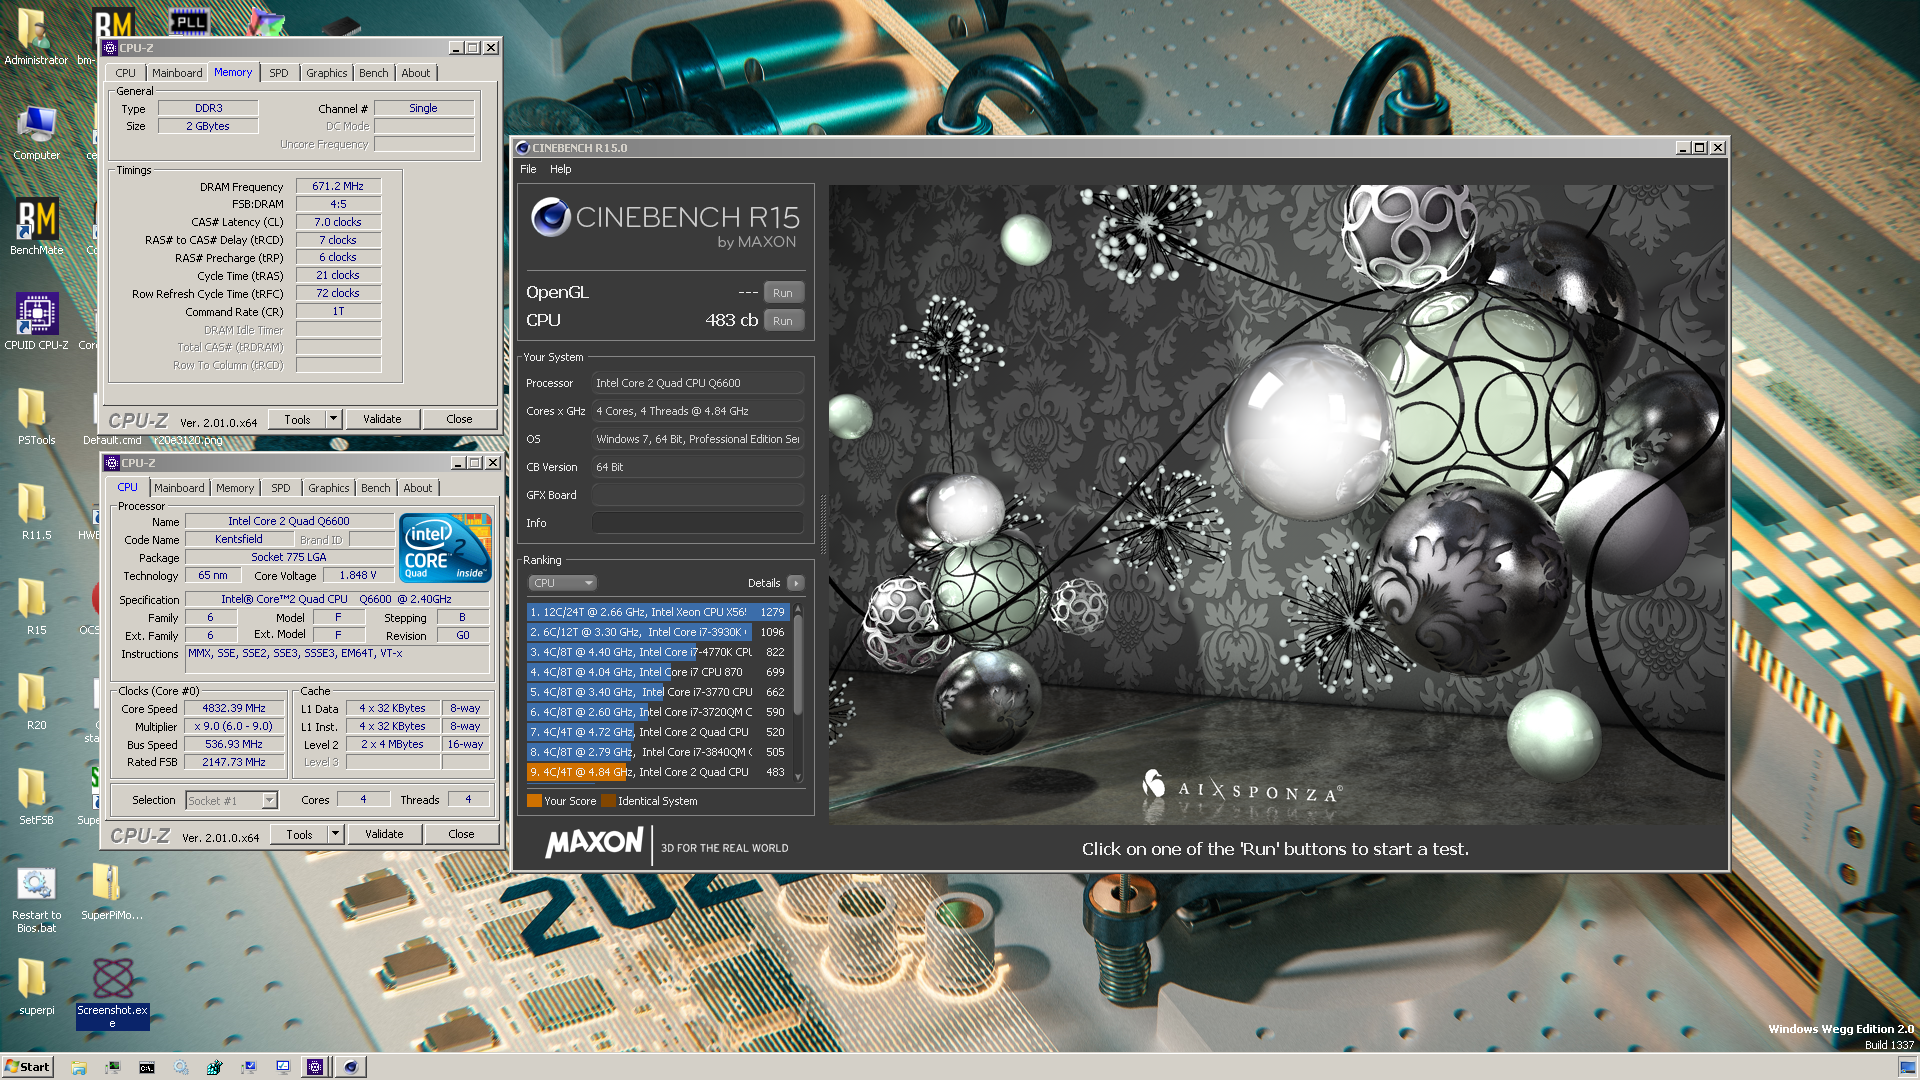Click the Core Voltage value 1.848 V
The width and height of the screenshot is (1920, 1080).
pyautogui.click(x=358, y=576)
